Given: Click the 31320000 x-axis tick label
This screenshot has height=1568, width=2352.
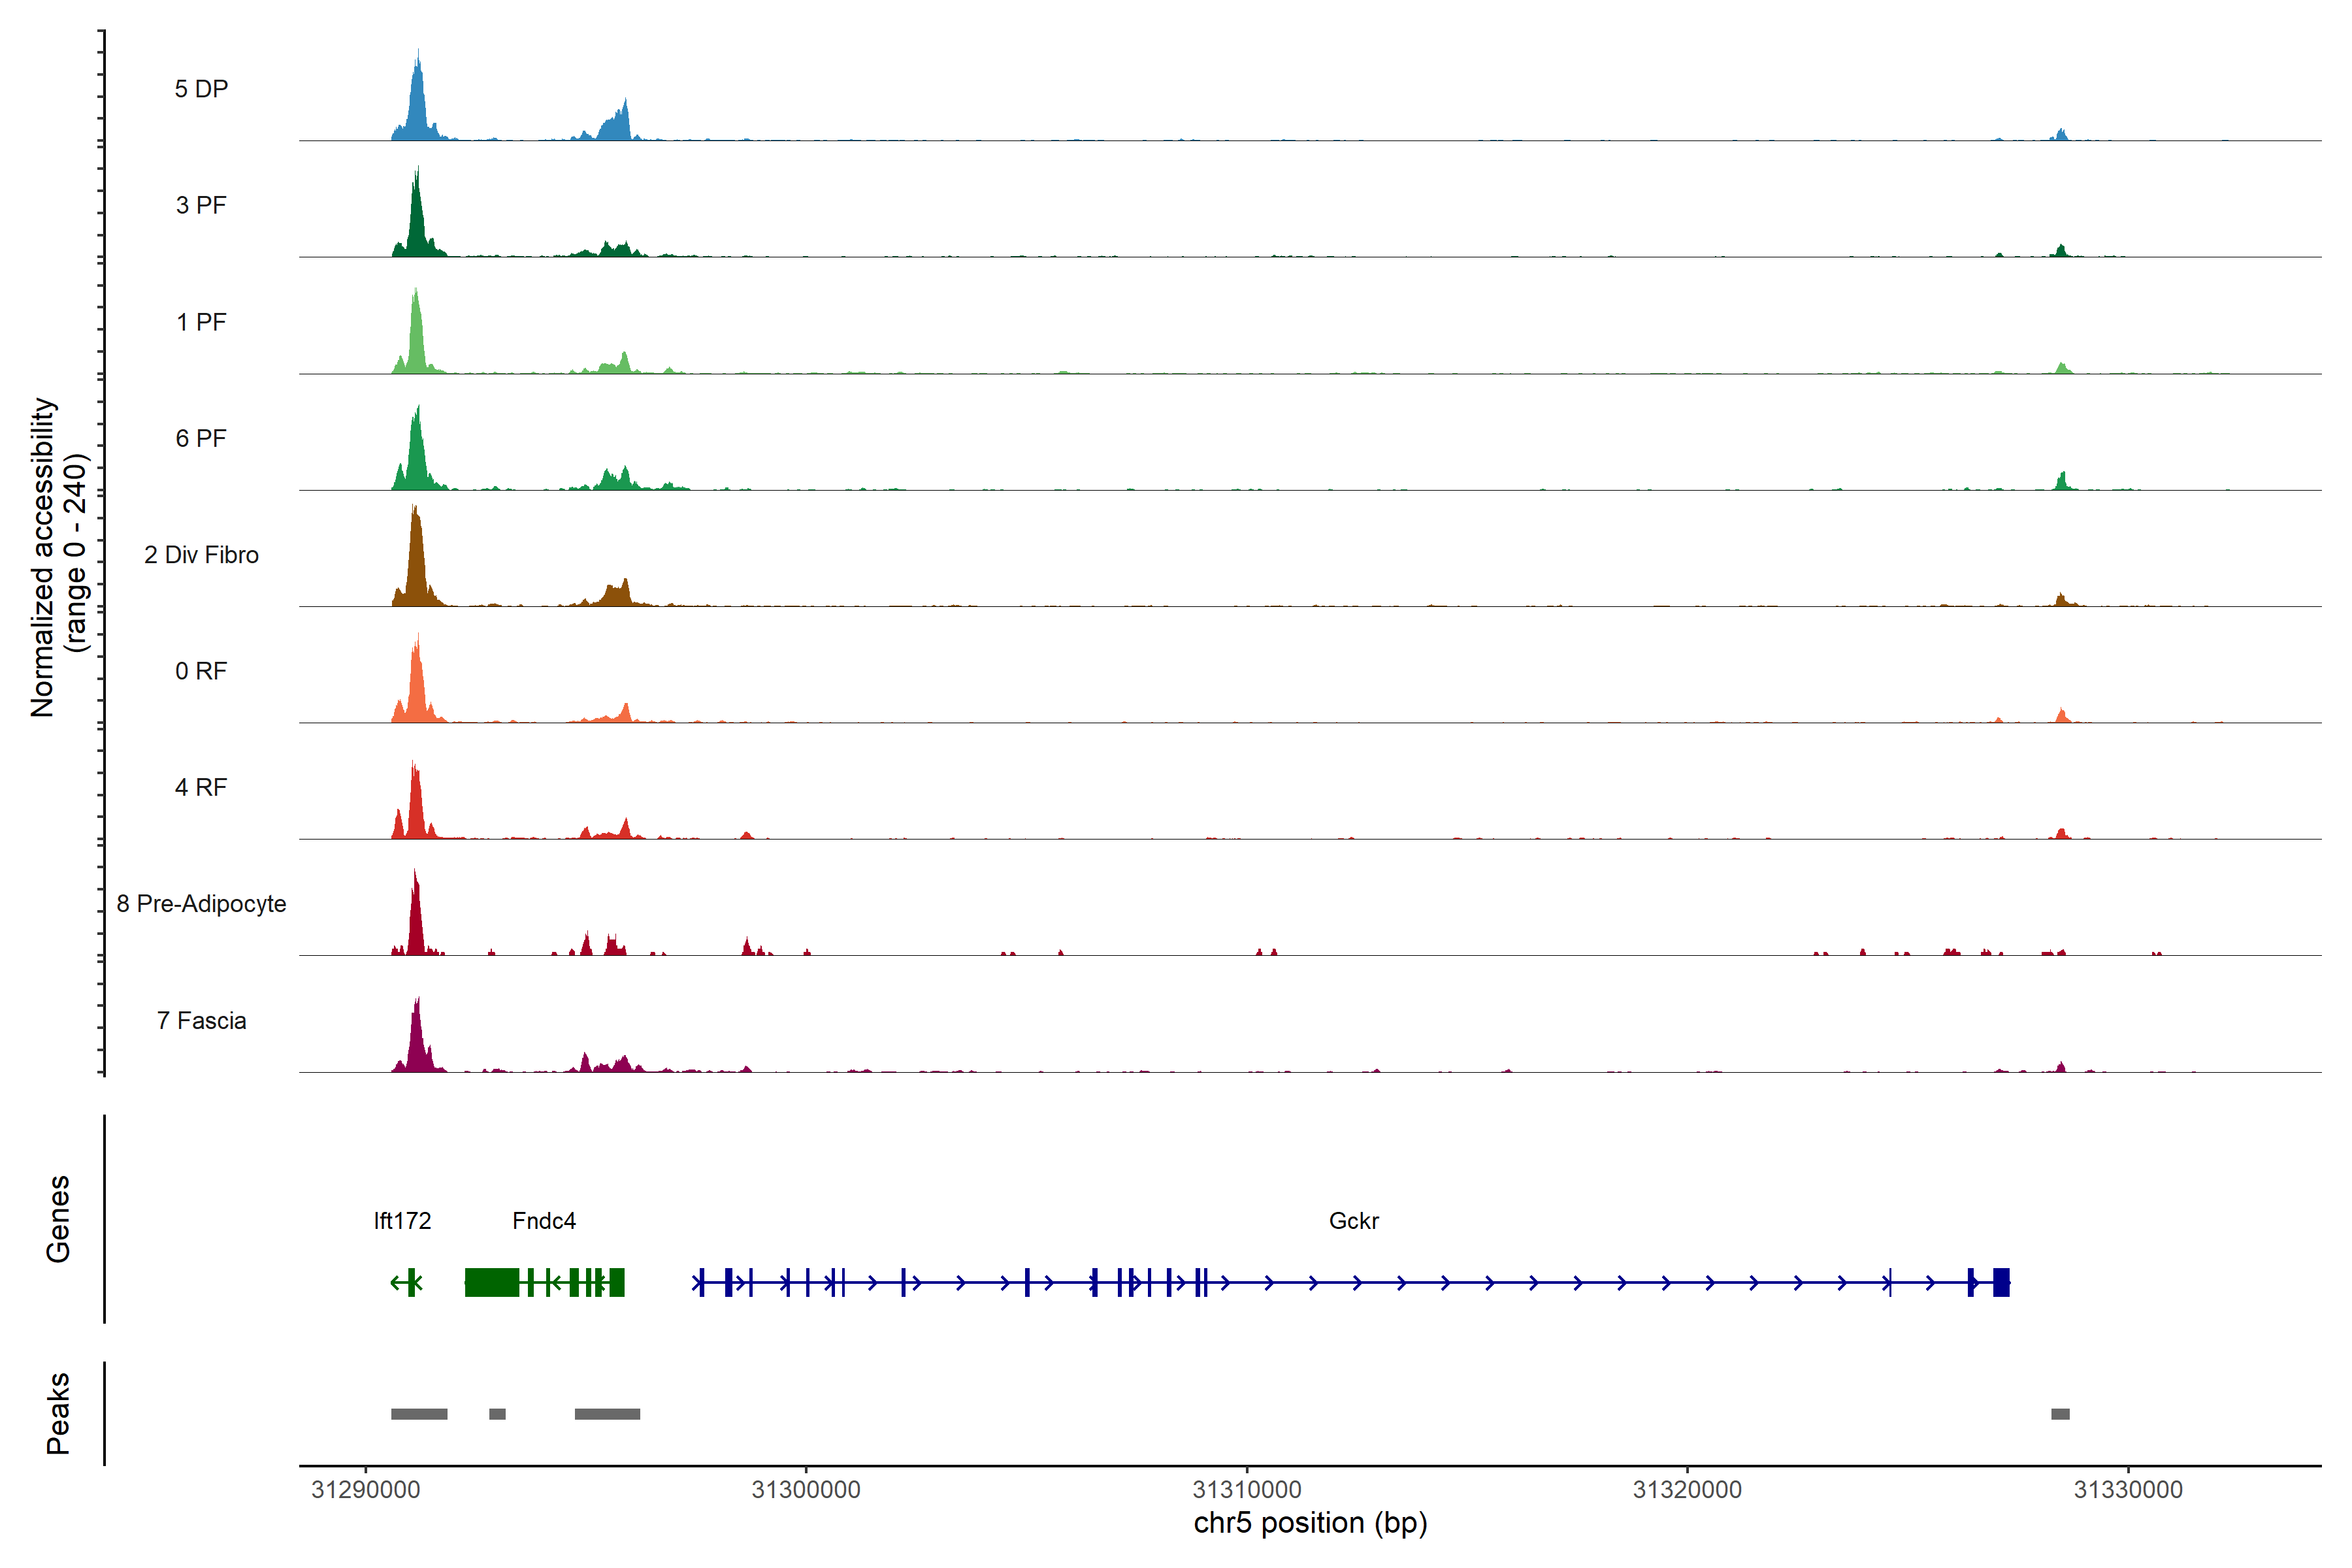Looking at the screenshot, I should (1687, 1490).
